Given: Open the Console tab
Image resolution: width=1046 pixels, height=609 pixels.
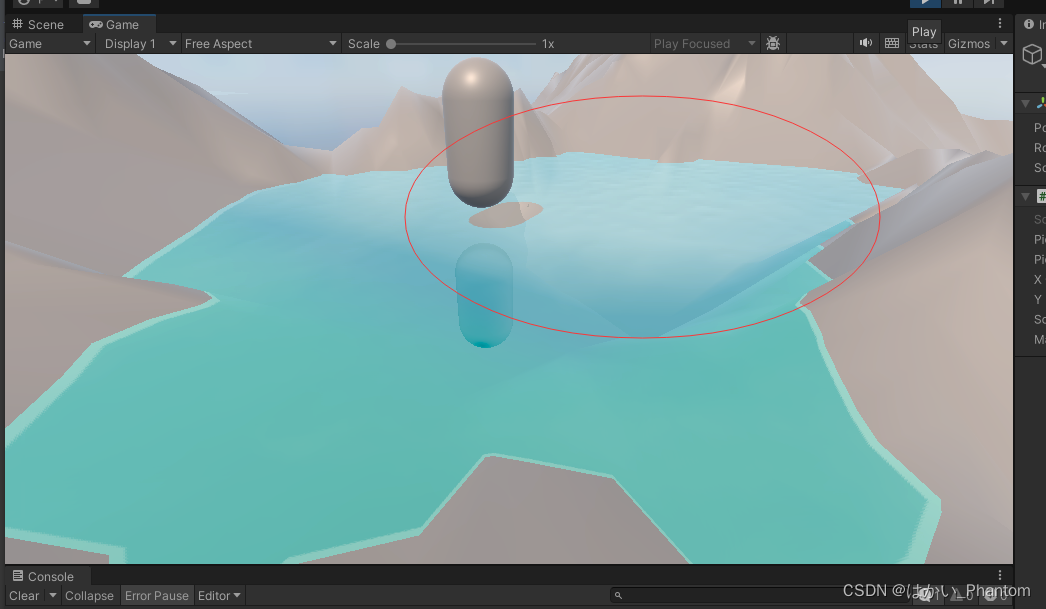Looking at the screenshot, I should click(x=43, y=576).
